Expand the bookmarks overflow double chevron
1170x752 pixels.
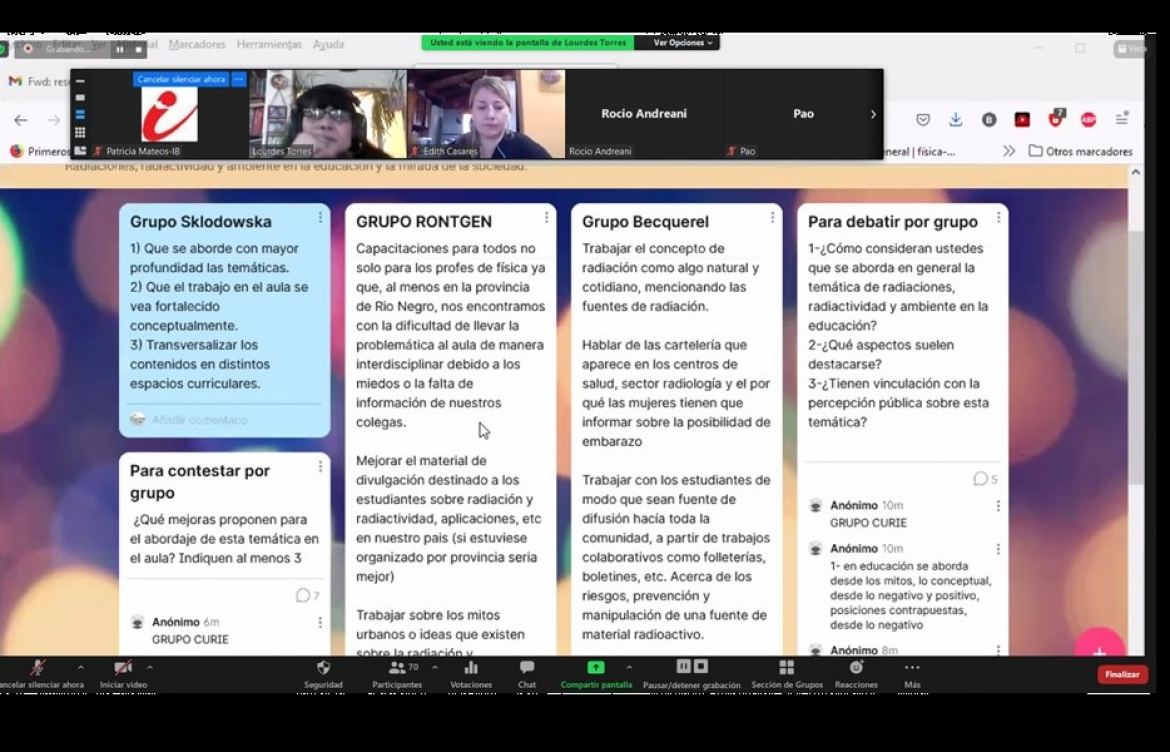click(1009, 151)
